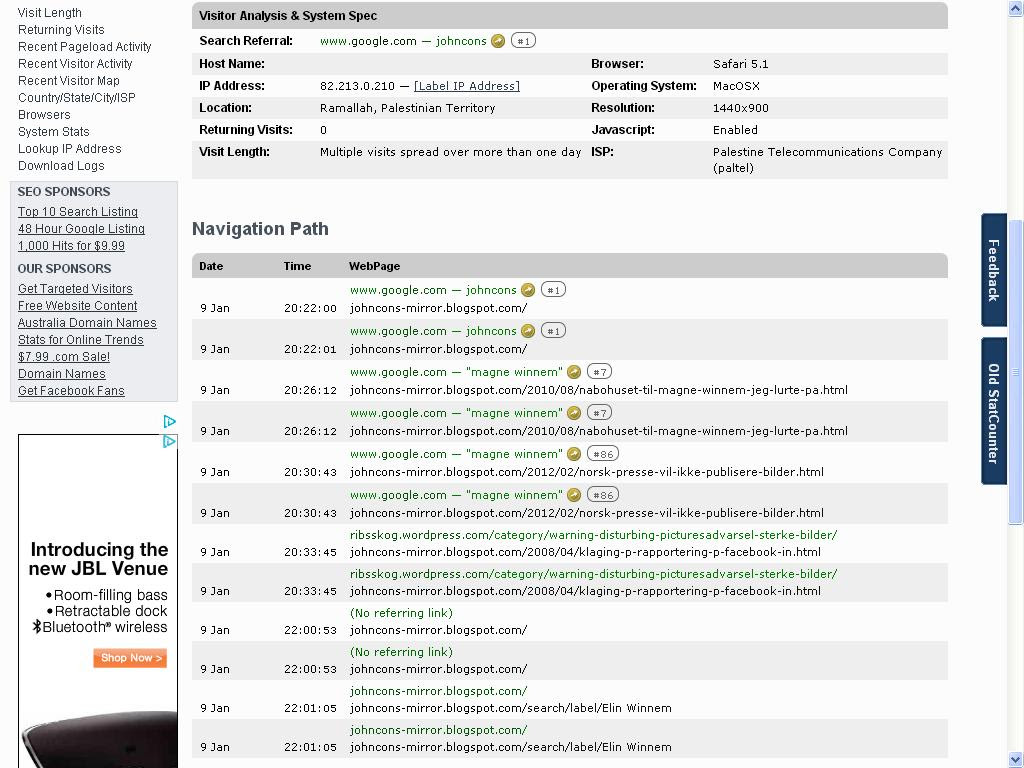Click nabohuset-til-magne-winnem page URL at first 20:26:12 row
Image resolution: width=1024 pixels, height=768 pixels.
pyautogui.click(x=599, y=391)
